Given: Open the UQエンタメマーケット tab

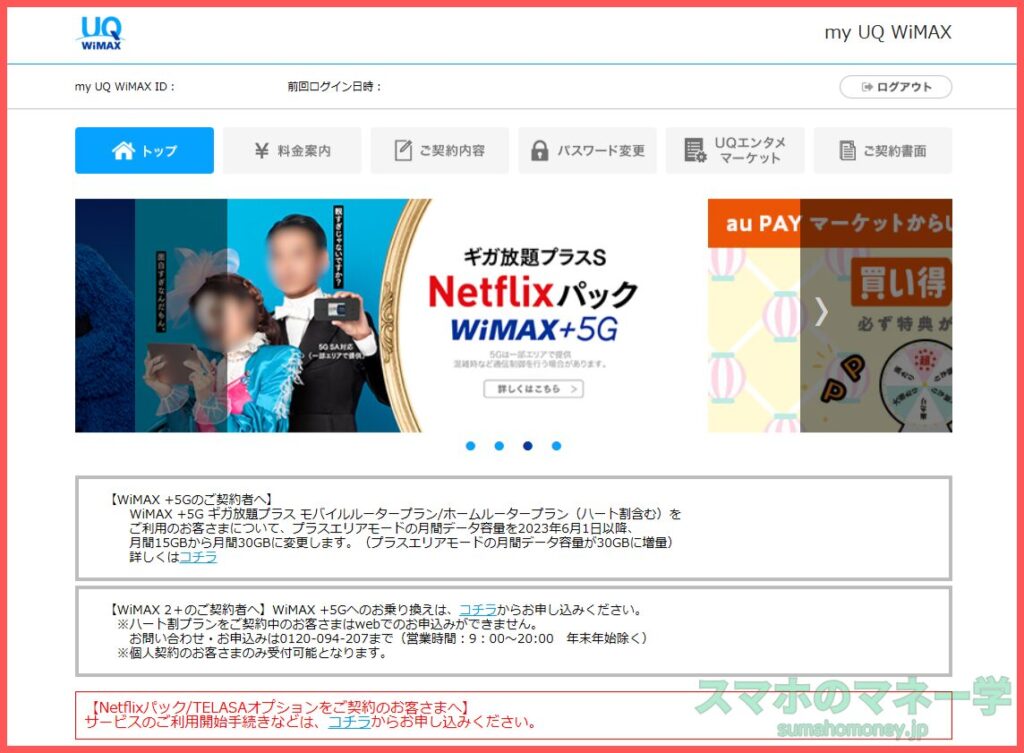Looking at the screenshot, I should pos(735,150).
